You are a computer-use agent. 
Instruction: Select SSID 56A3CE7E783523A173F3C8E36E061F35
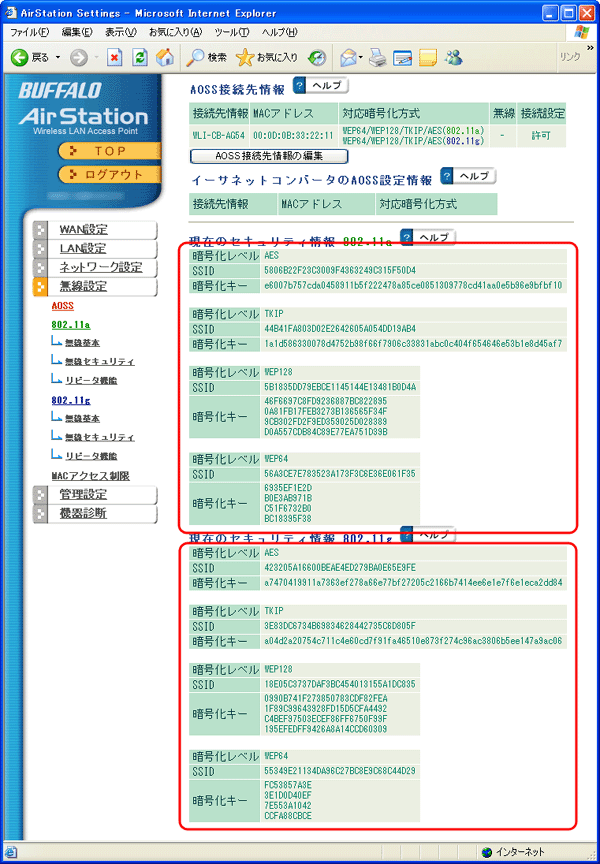pyautogui.click(x=340, y=474)
